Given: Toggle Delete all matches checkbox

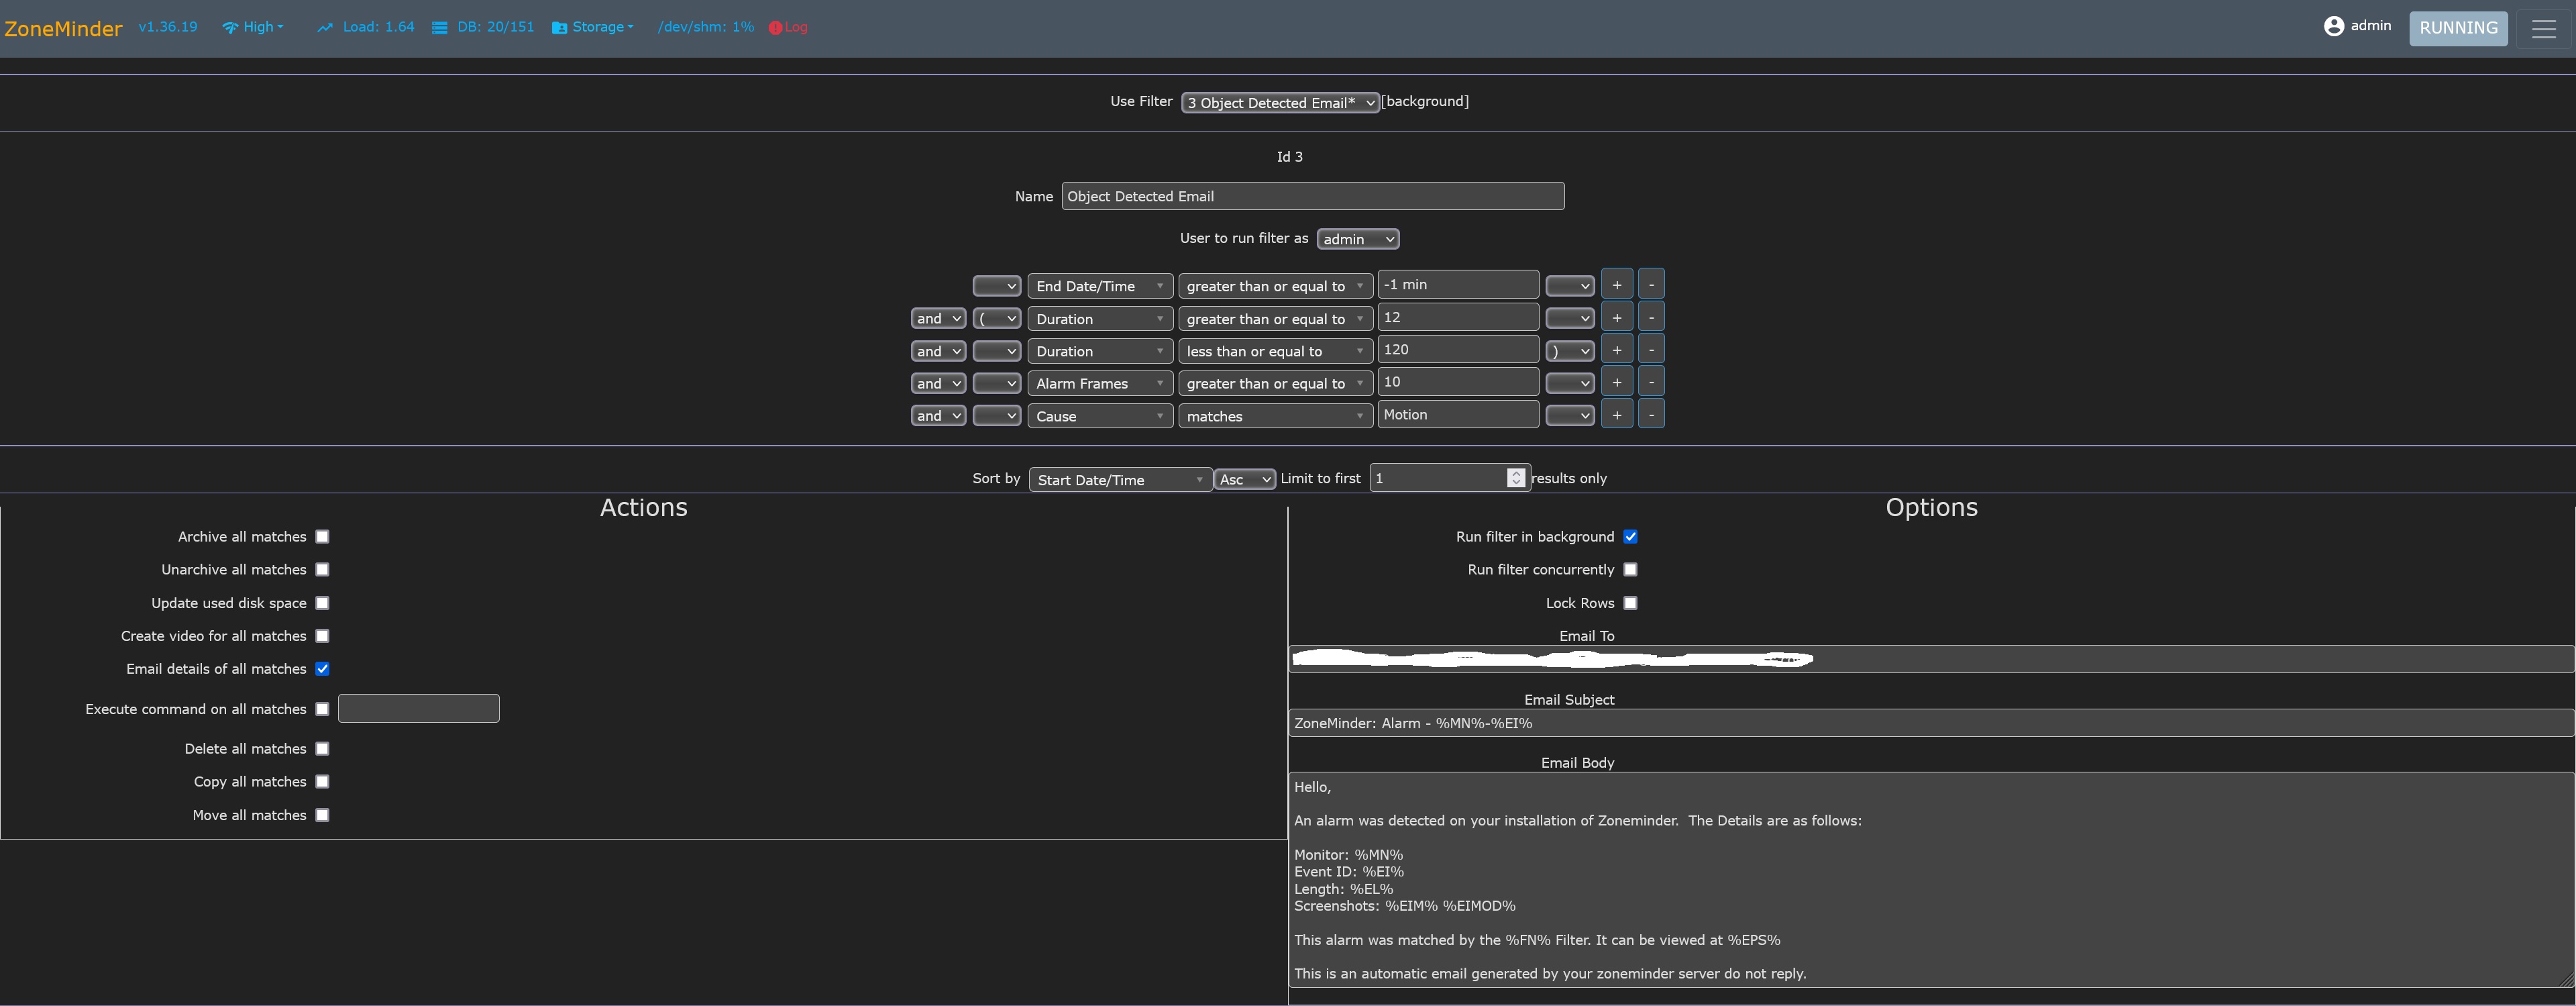Looking at the screenshot, I should pos(322,749).
